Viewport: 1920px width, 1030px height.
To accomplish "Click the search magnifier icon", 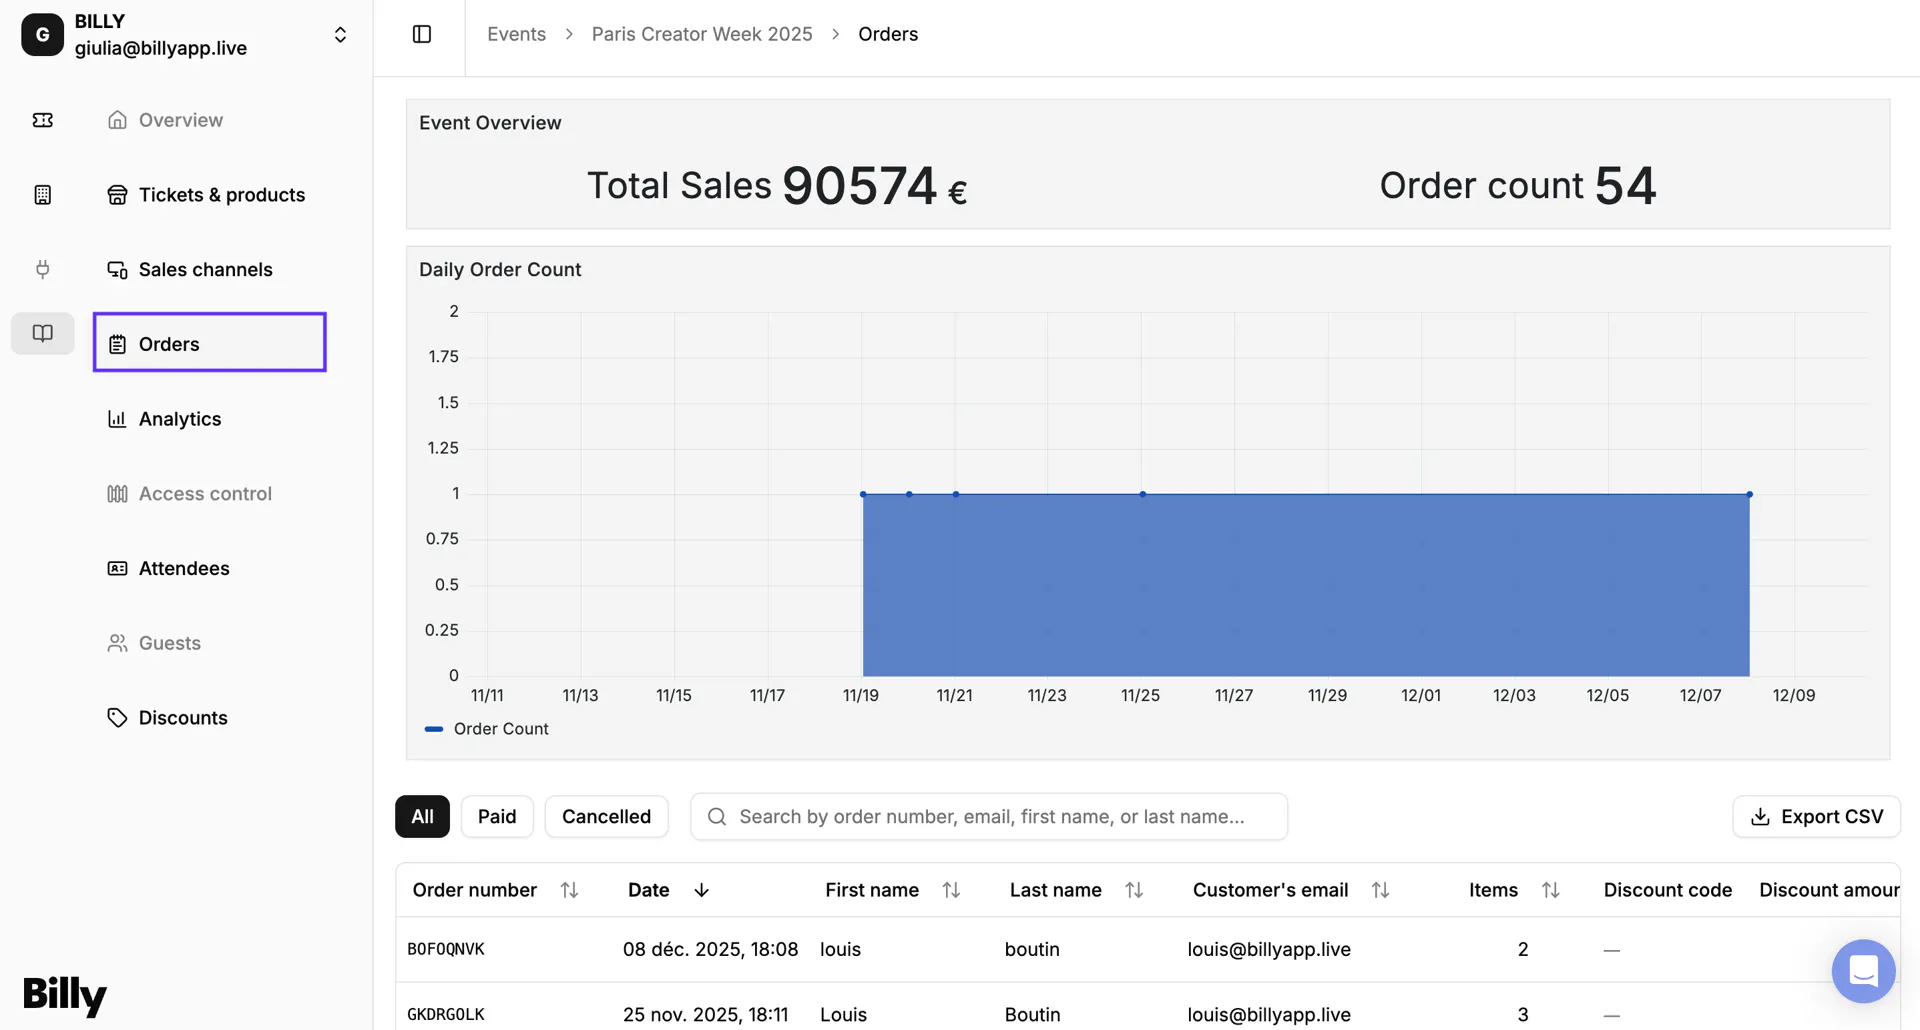I will [717, 817].
